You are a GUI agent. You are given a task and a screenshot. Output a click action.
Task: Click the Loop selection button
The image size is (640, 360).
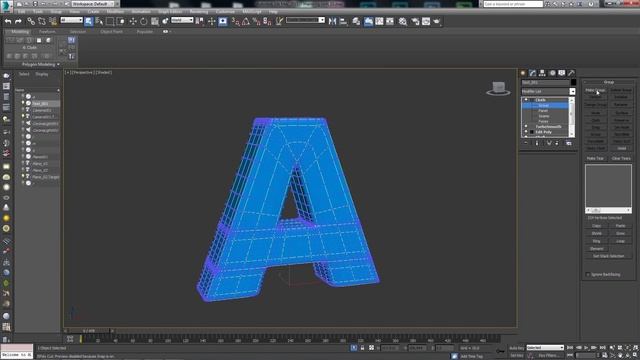pos(620,241)
